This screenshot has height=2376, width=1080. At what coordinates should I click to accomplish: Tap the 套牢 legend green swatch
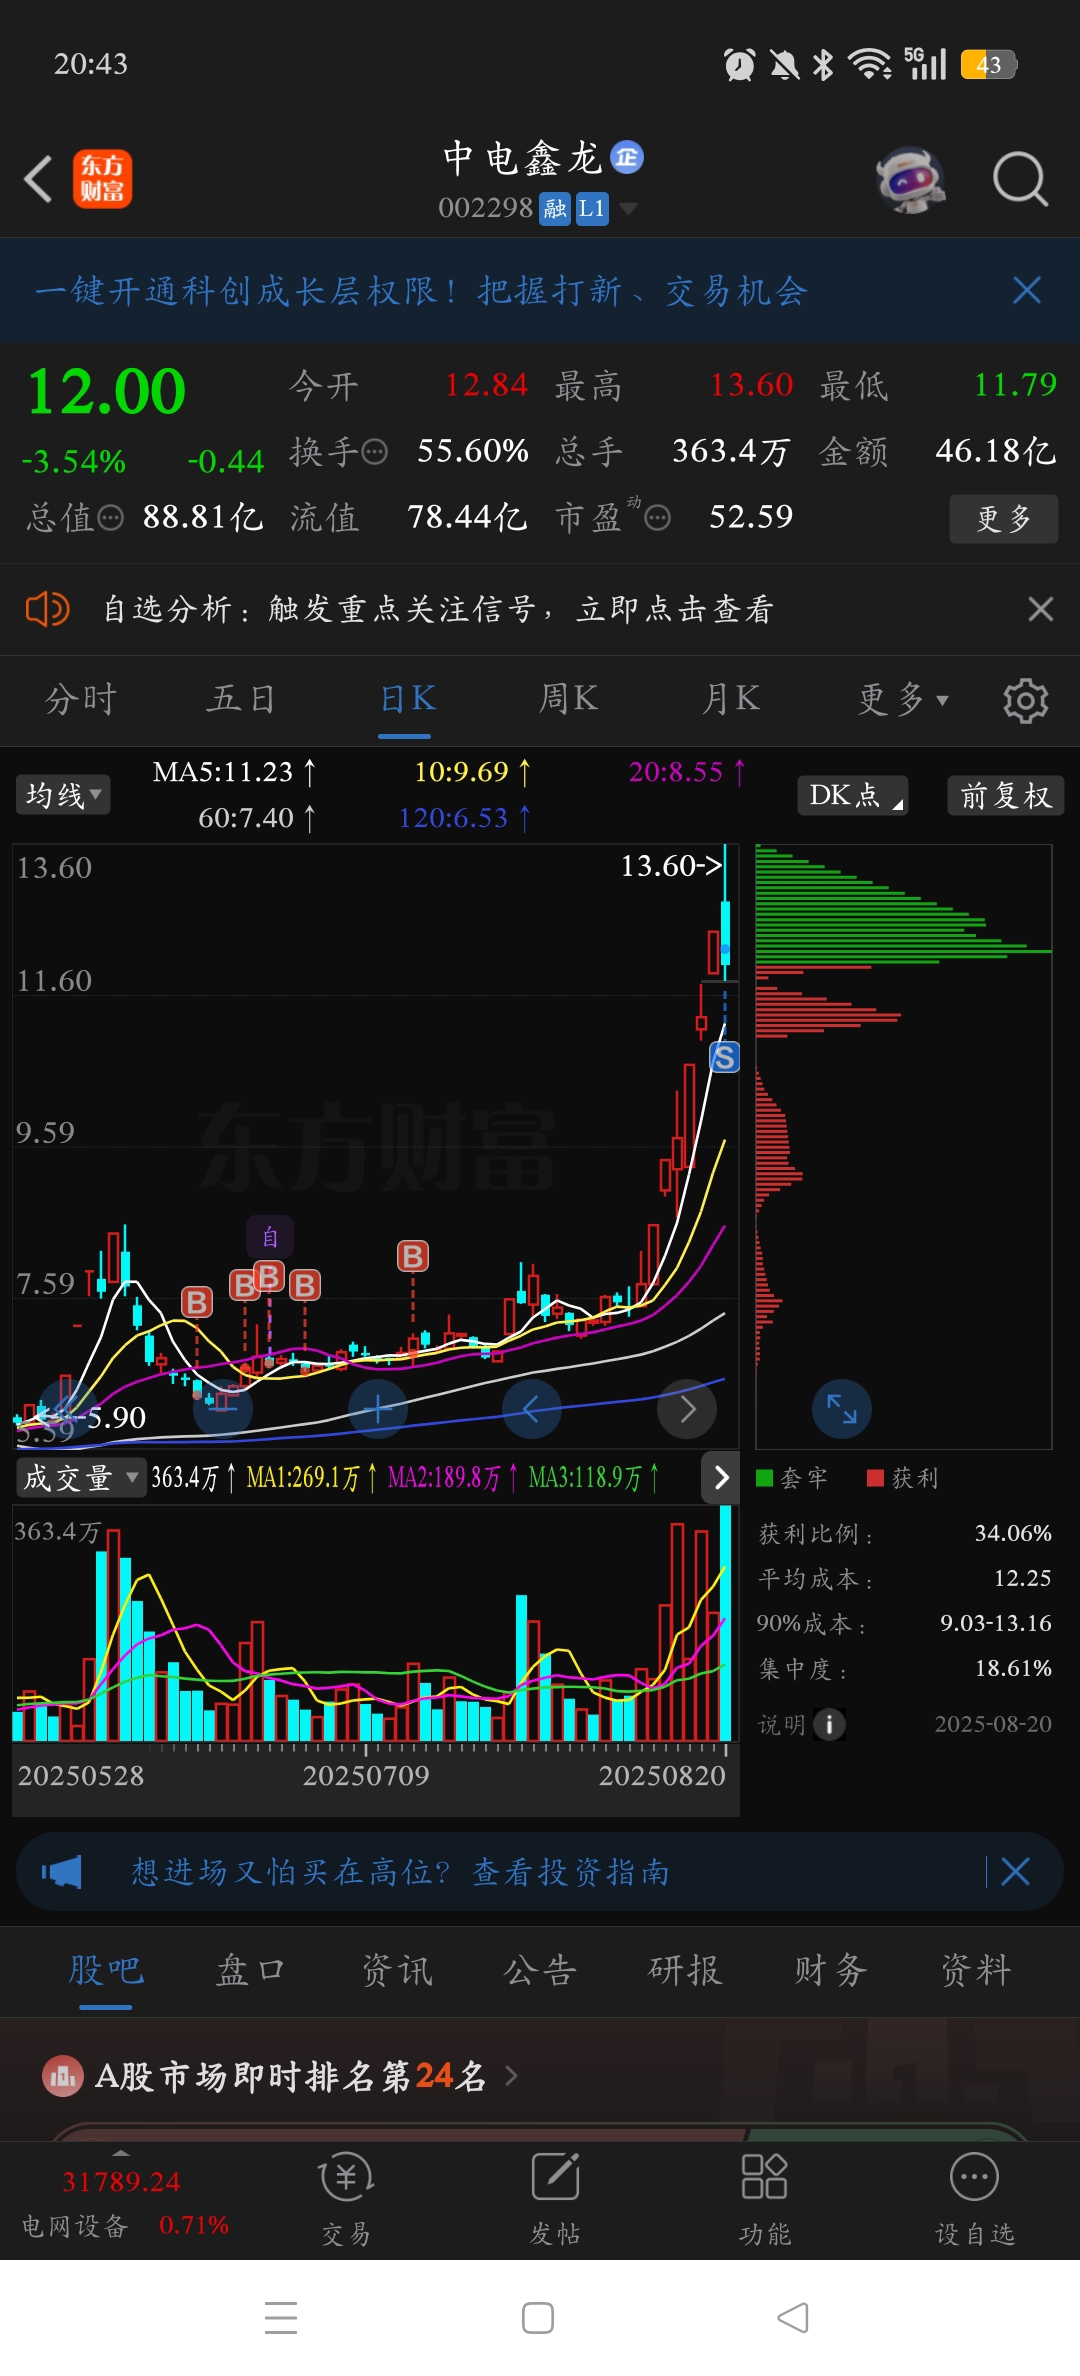(x=765, y=1478)
